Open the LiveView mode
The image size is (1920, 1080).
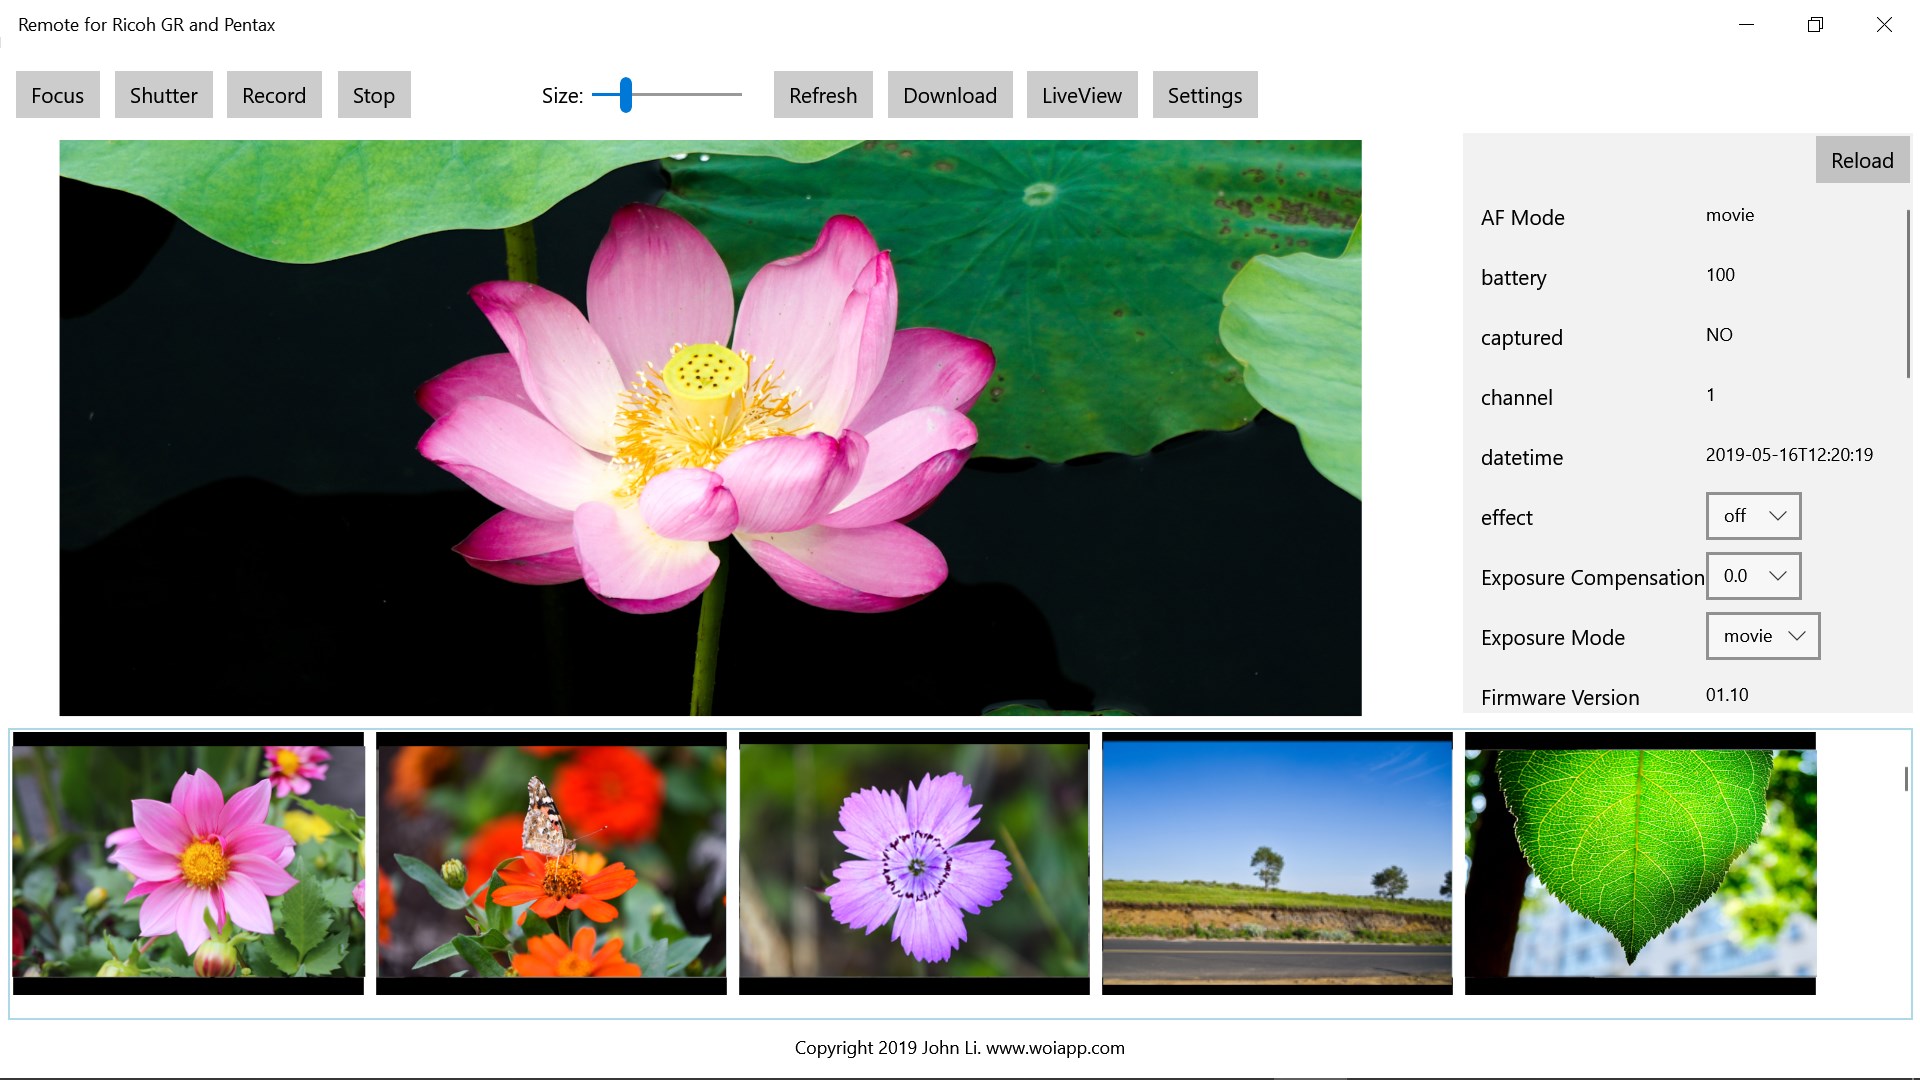[x=1081, y=95]
